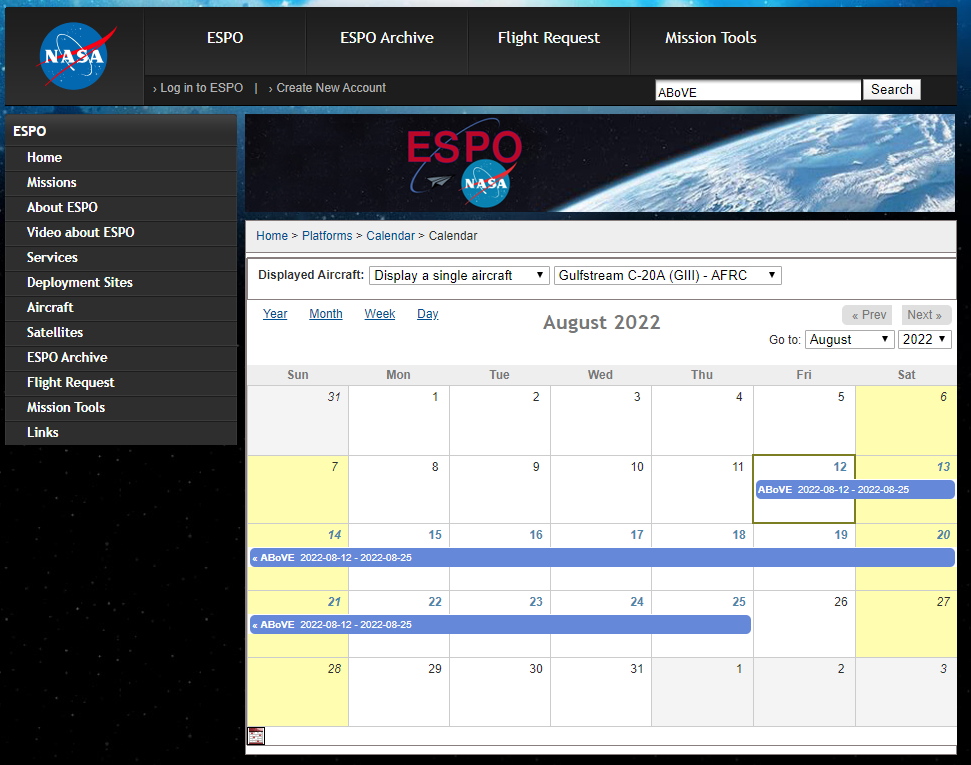
Task: Click day number 20 in the calendar
Action: [943, 535]
